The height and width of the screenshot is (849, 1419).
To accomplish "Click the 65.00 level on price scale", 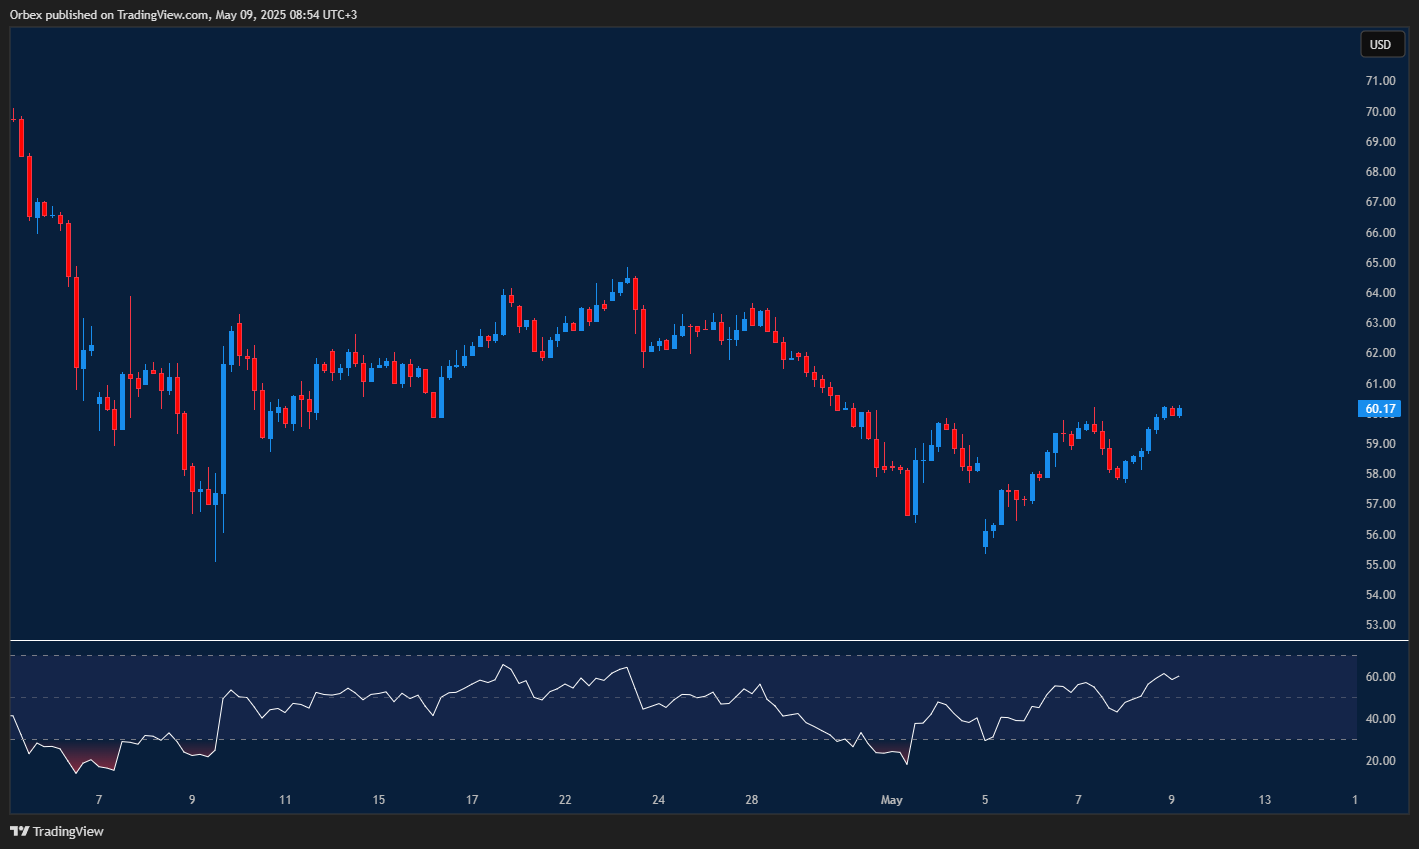I will pyautogui.click(x=1380, y=263).
